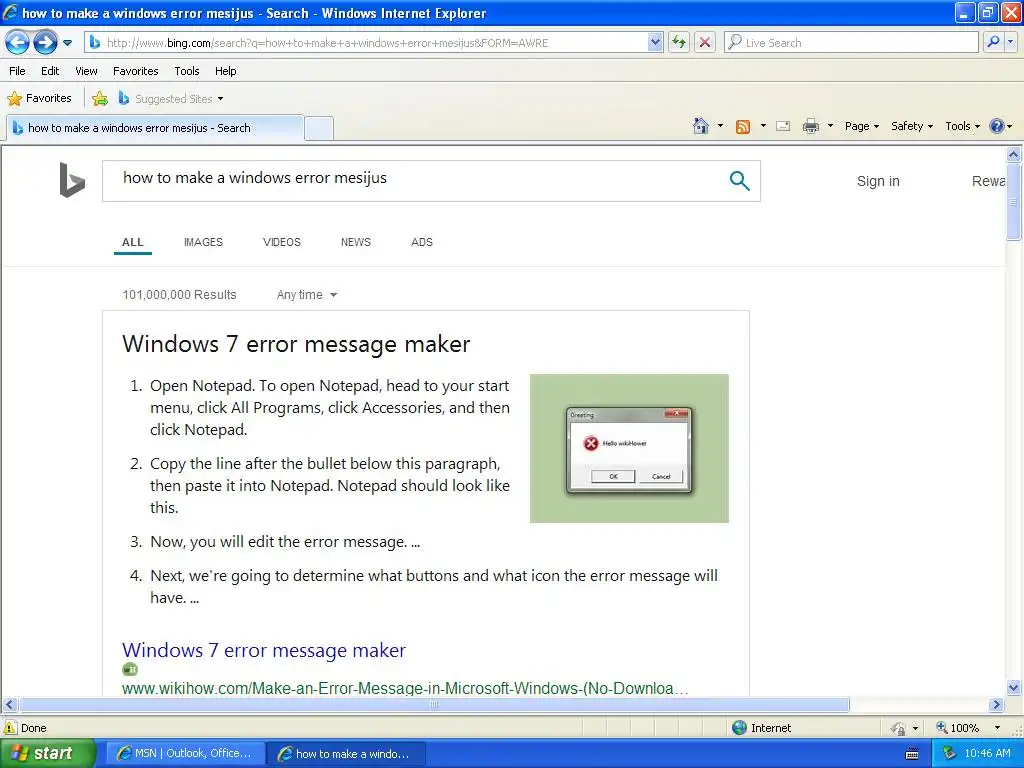Screen dimensions: 1024x768
Task: Click the Live Search input box
Action: click(852, 42)
